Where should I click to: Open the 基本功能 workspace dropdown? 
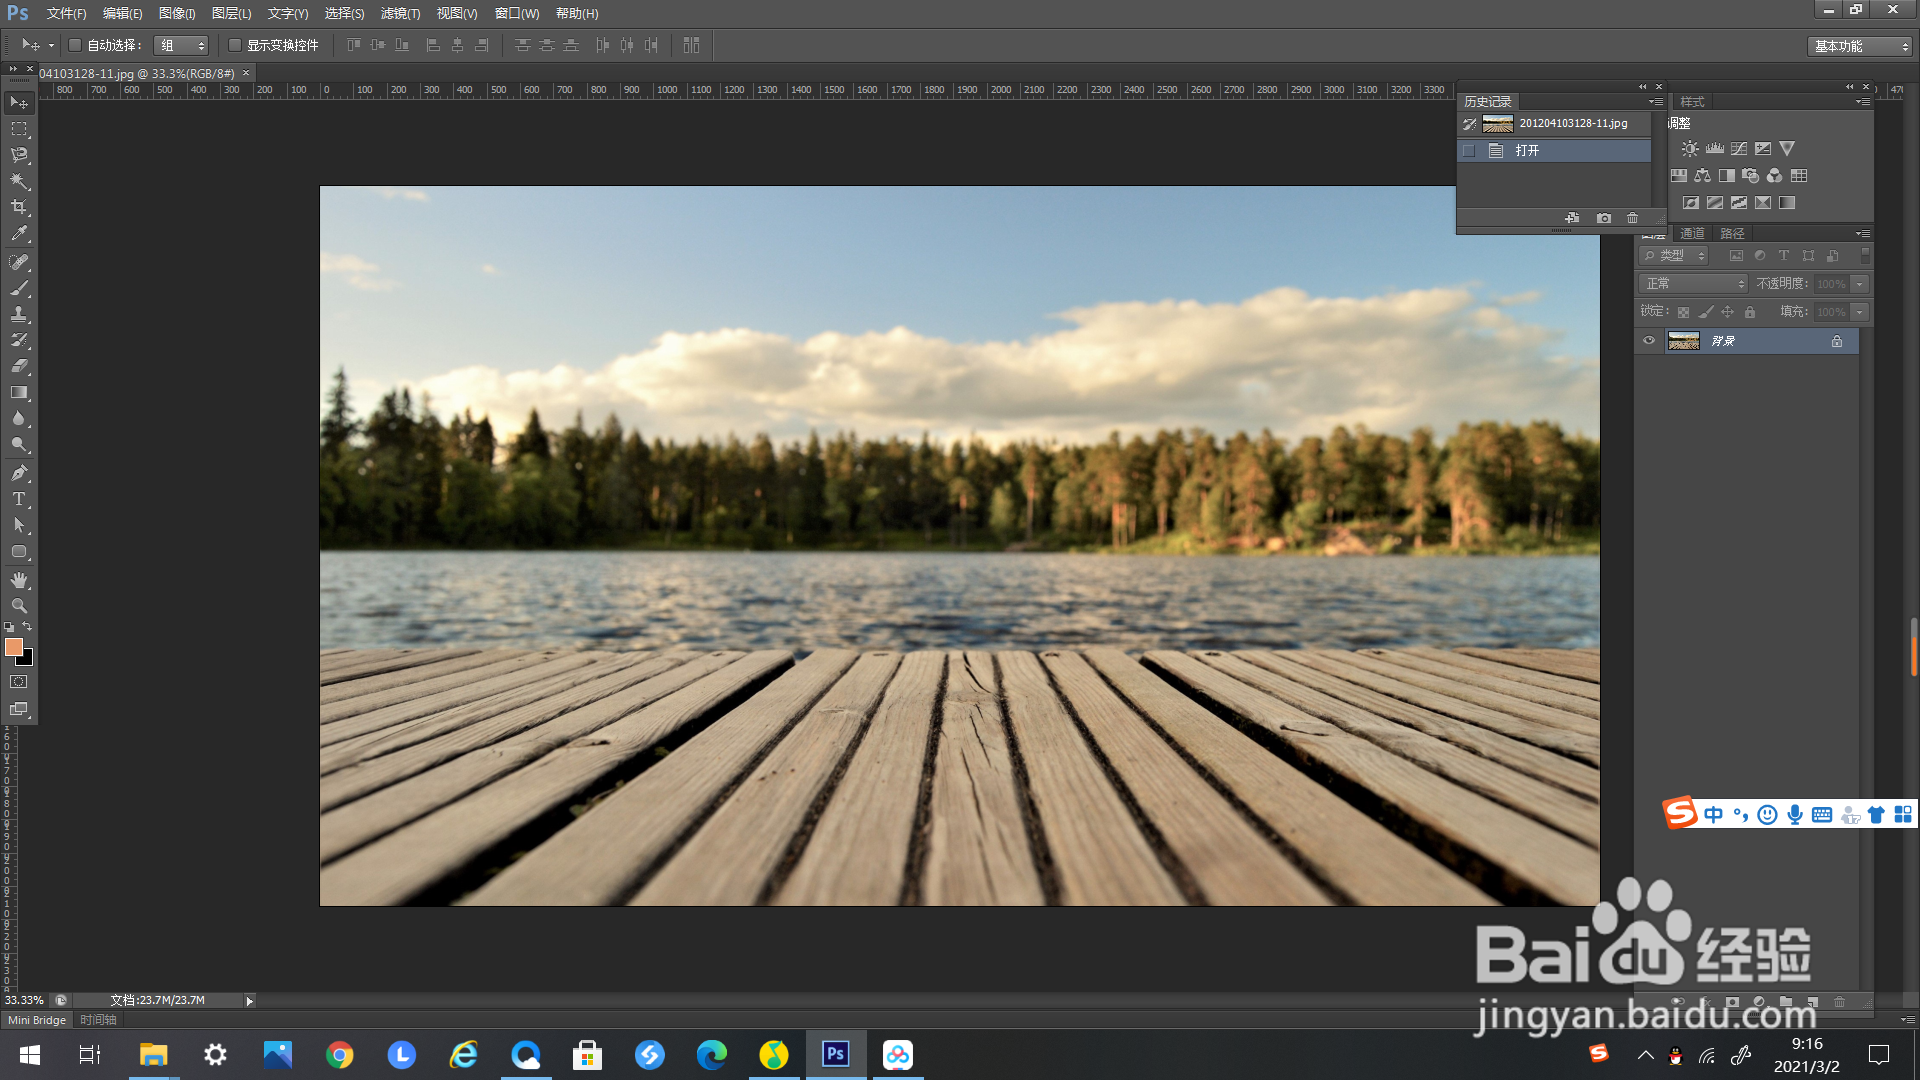[1860, 46]
